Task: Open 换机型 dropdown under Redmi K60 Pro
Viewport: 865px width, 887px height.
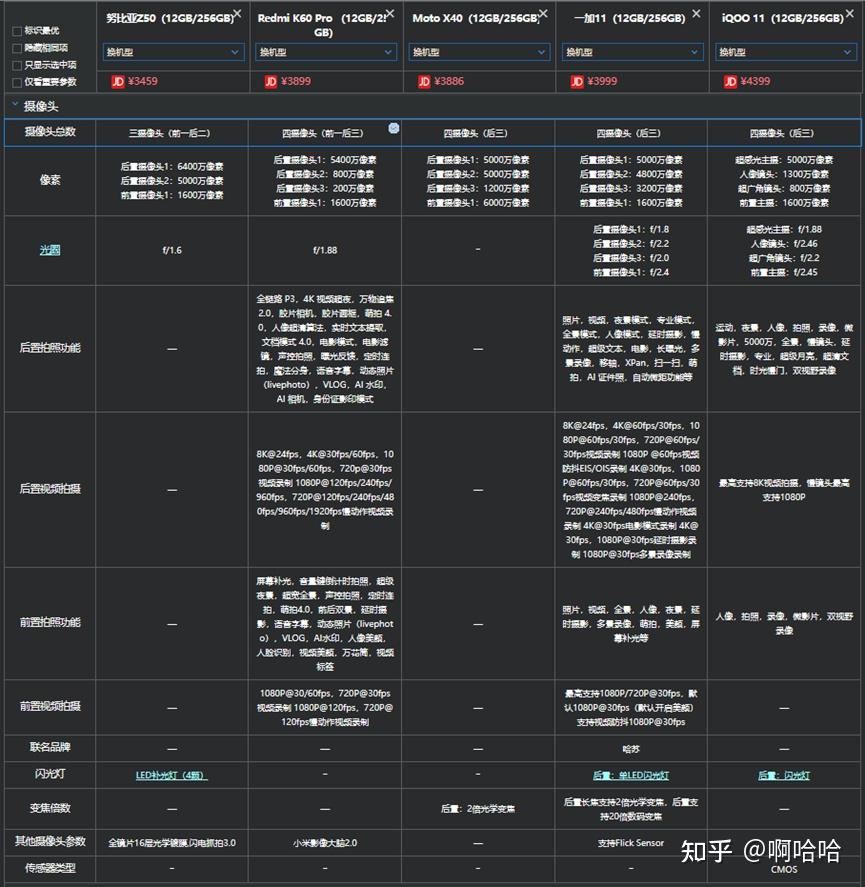Action: (325, 52)
